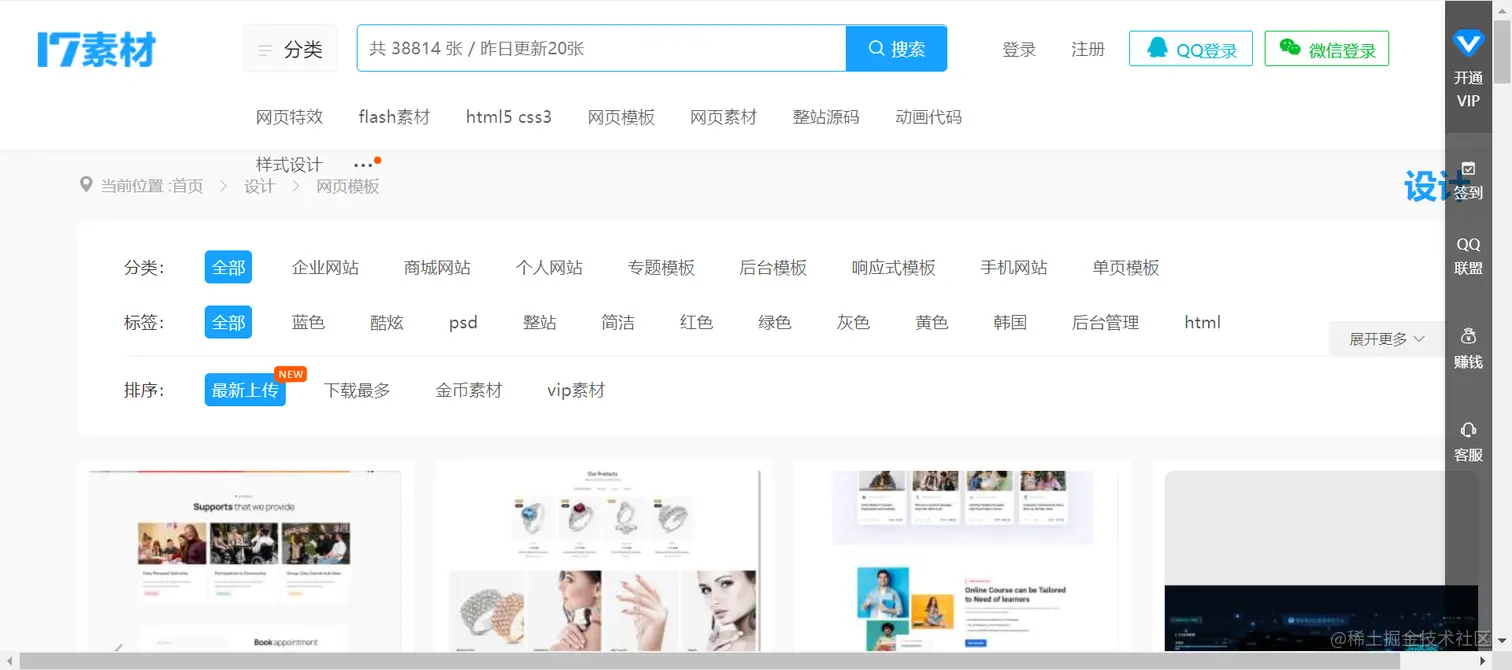Viewport: 1512px width, 670px height.
Task: Filter category by 专题模板
Action: (661, 268)
